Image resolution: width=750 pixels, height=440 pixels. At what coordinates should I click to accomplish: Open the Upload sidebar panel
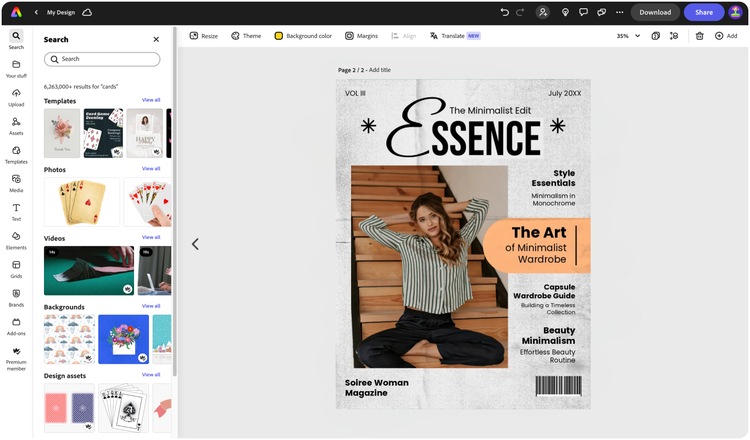16,98
